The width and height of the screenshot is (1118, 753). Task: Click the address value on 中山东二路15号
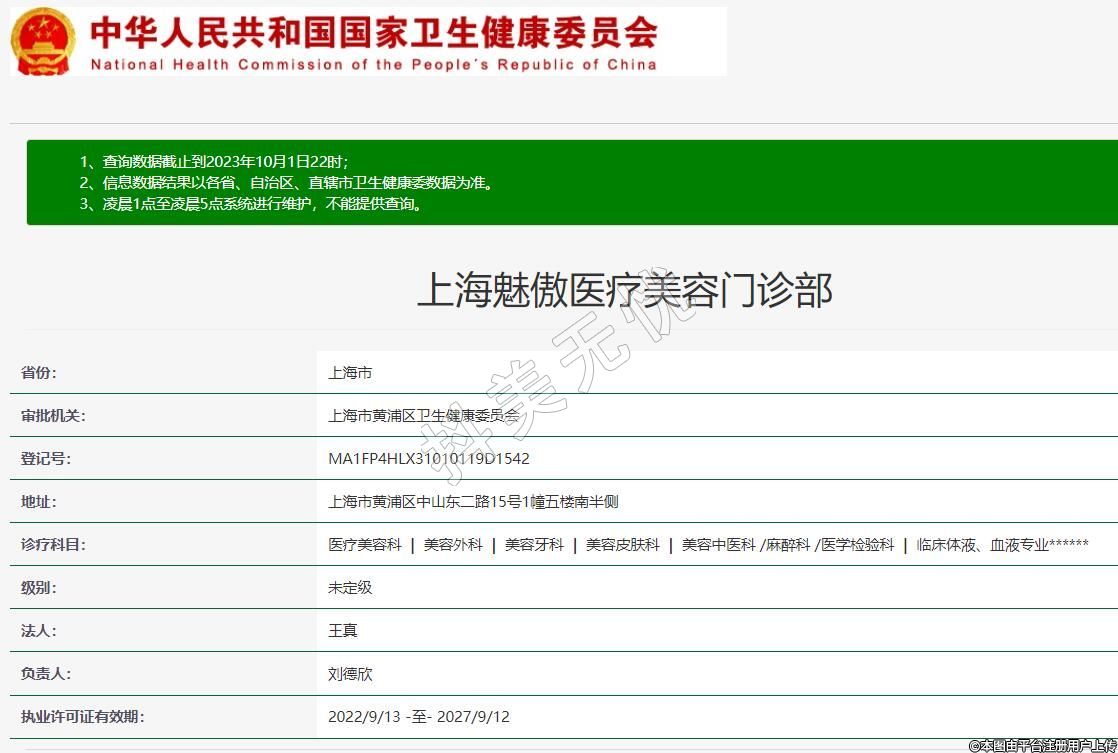click(473, 502)
